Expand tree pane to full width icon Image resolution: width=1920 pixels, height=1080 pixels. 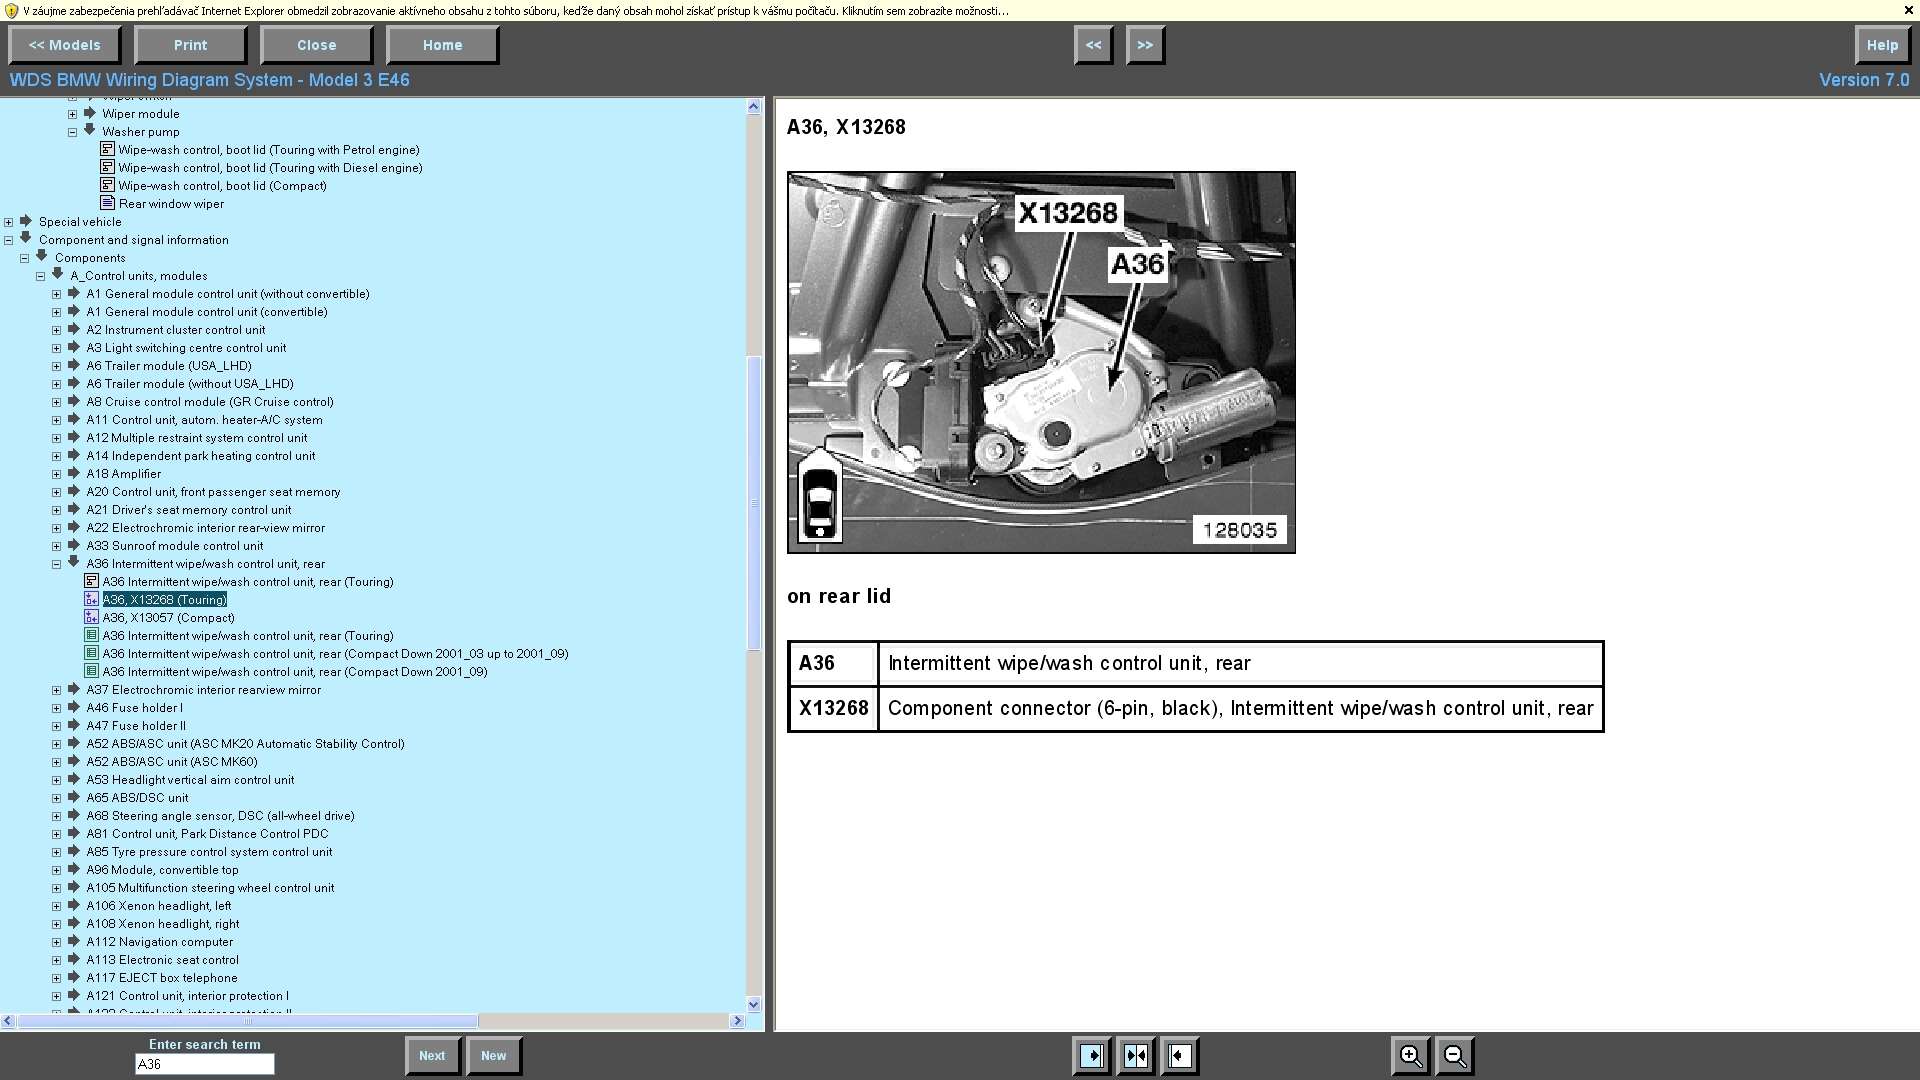pyautogui.click(x=1092, y=1056)
